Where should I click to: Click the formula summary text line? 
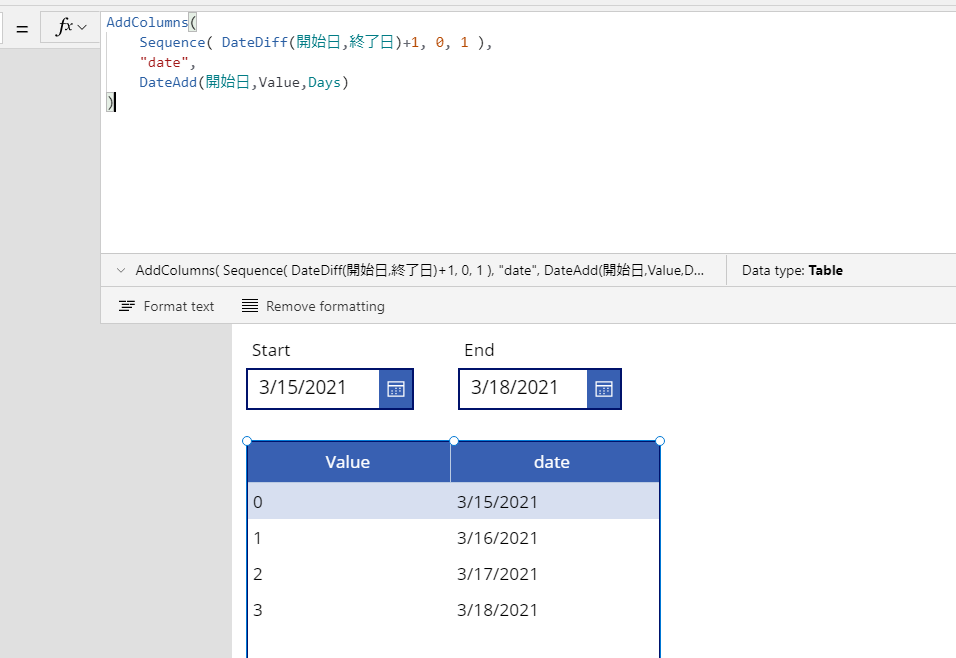point(419,270)
